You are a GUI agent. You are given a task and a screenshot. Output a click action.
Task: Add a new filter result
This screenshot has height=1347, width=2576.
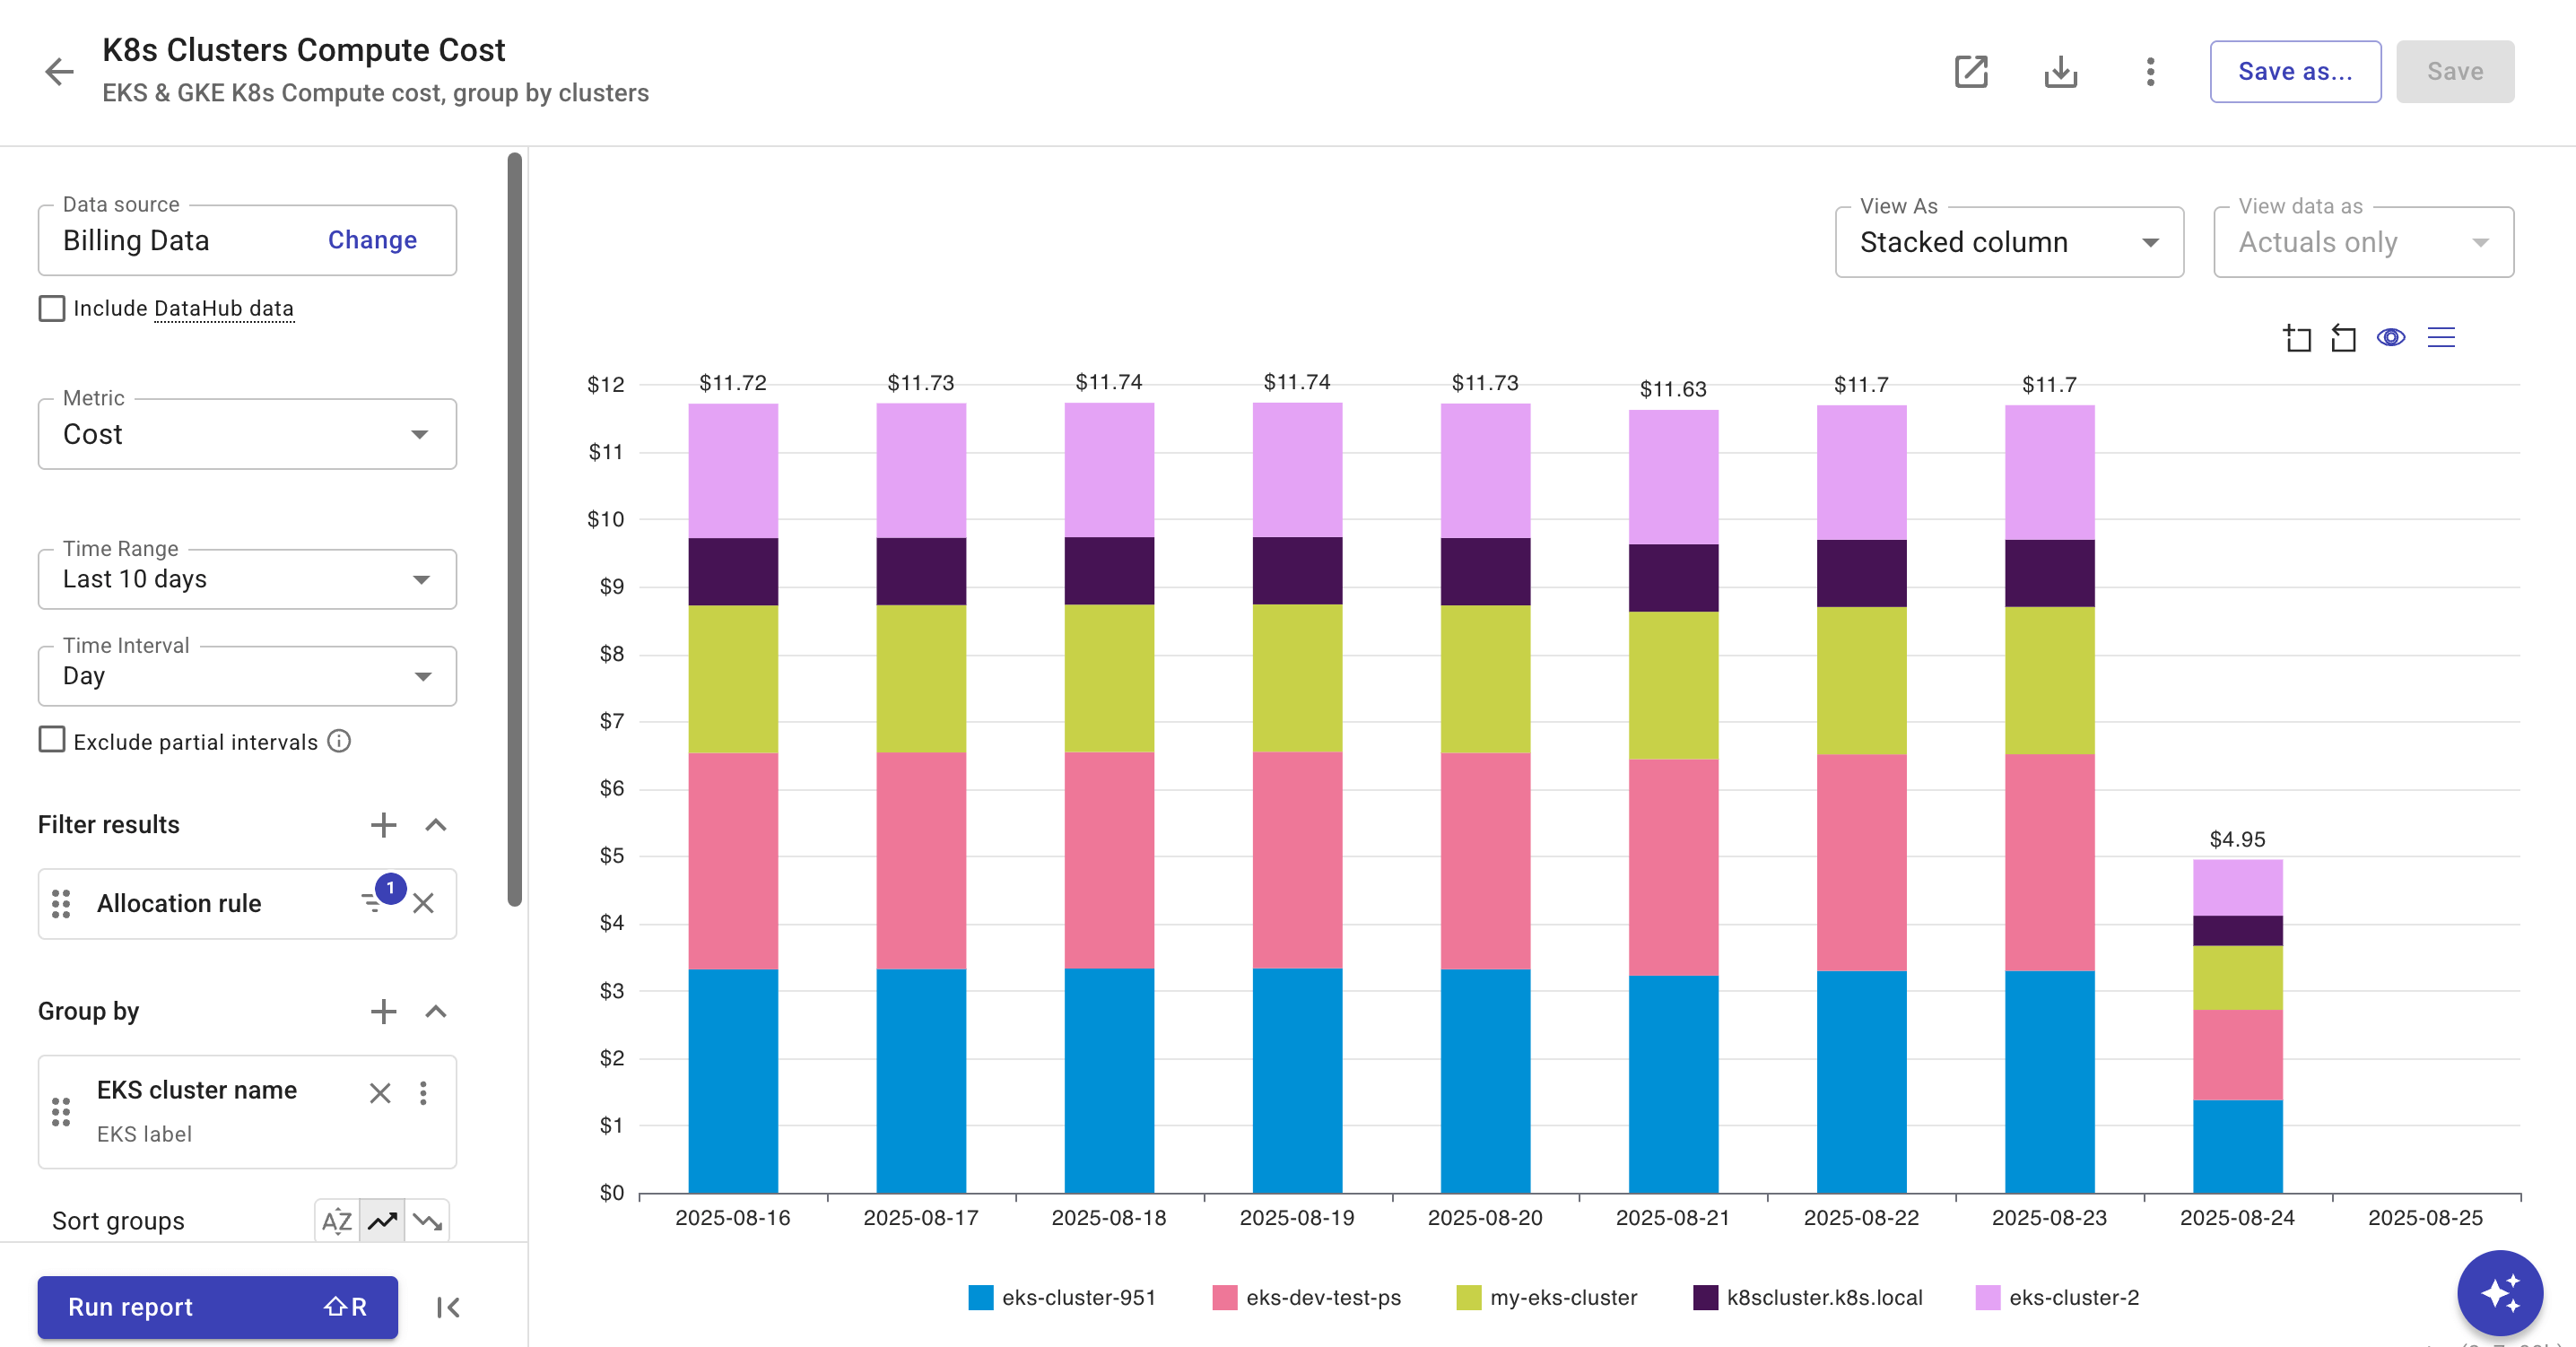pos(383,825)
